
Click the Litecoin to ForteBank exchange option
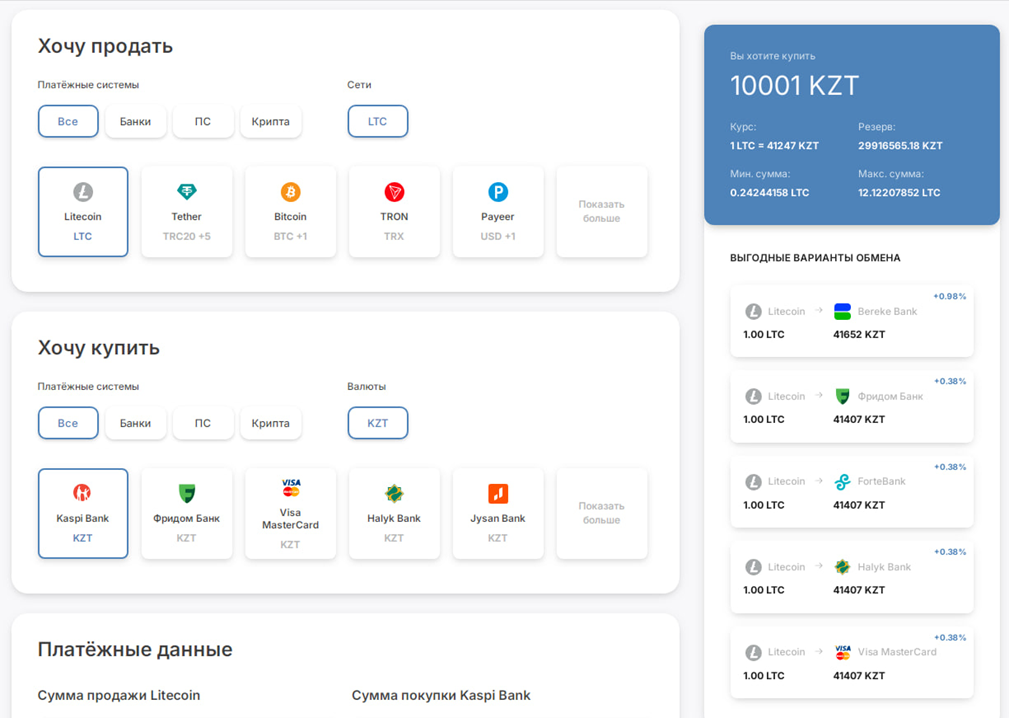coord(851,492)
